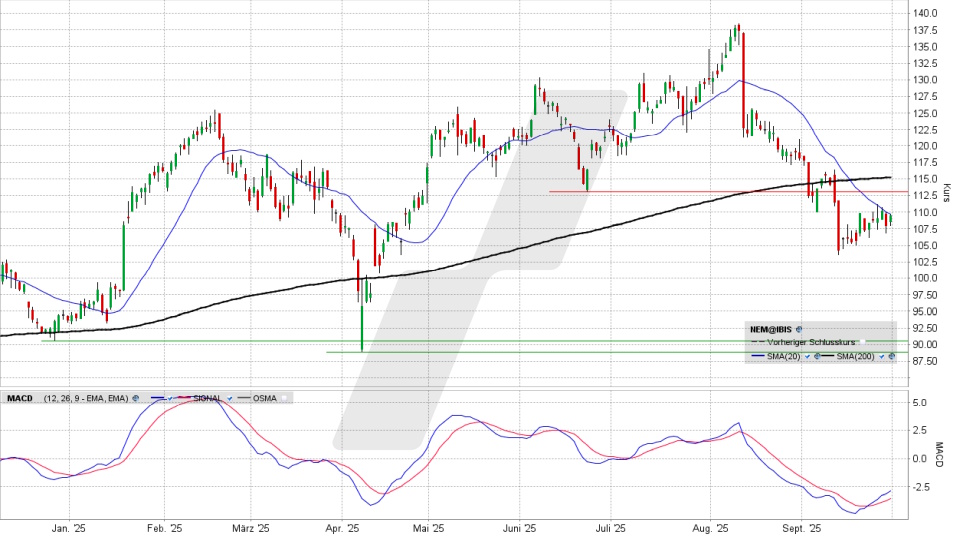Click MACD parameters settings icon
This screenshot has height=540, width=960.
(135, 398)
